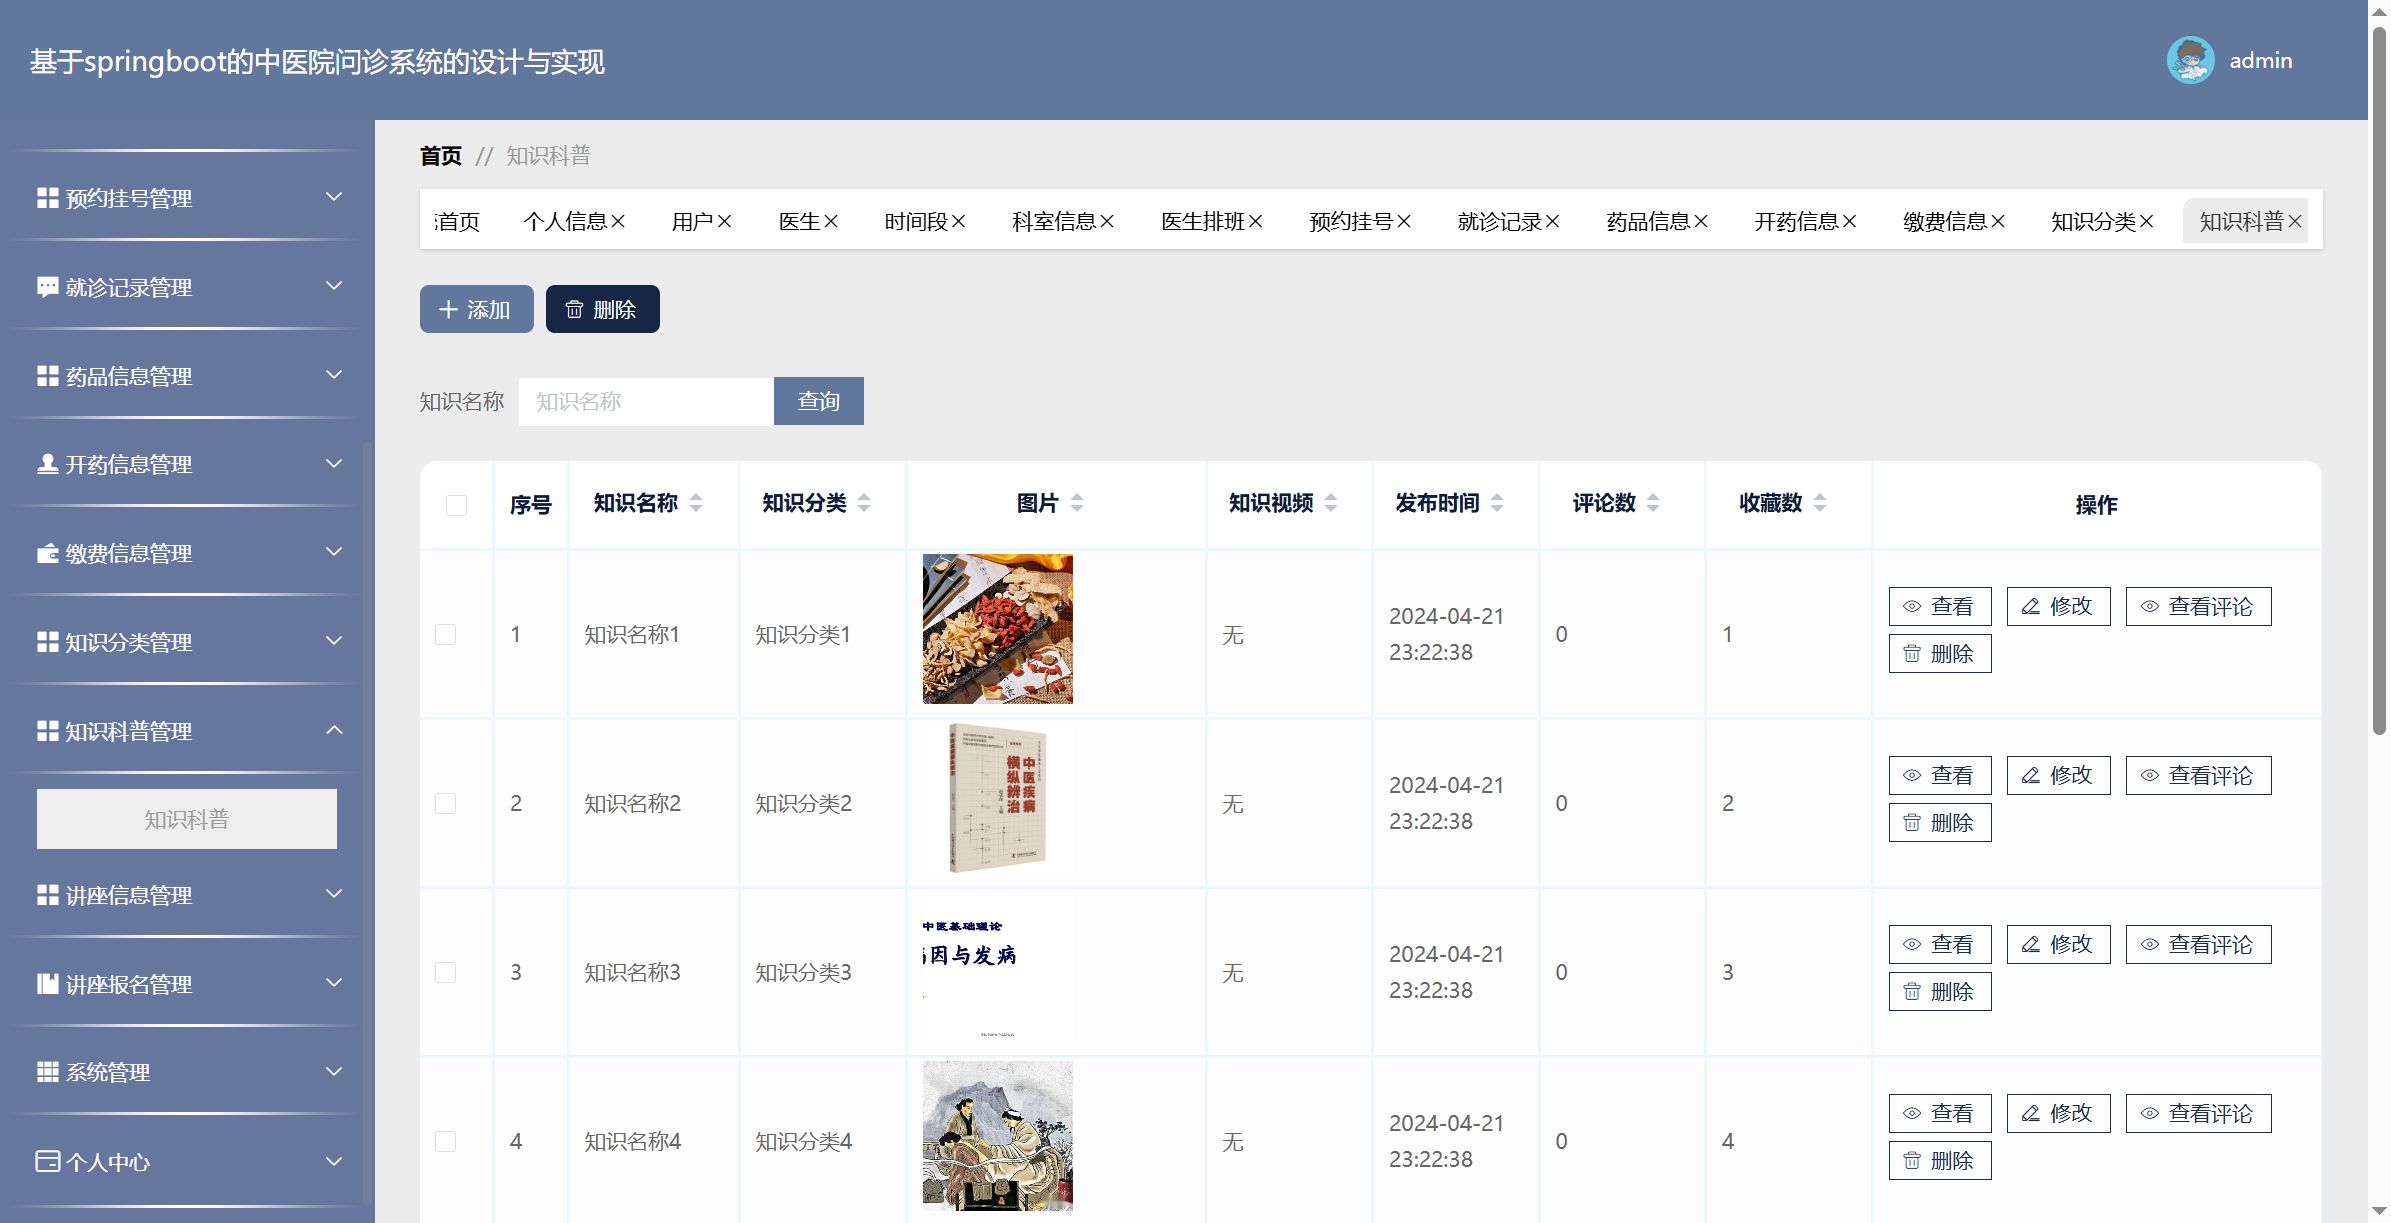Sort by 图片 column arrows
Viewport: 2391px width, 1223px height.
point(1077,503)
